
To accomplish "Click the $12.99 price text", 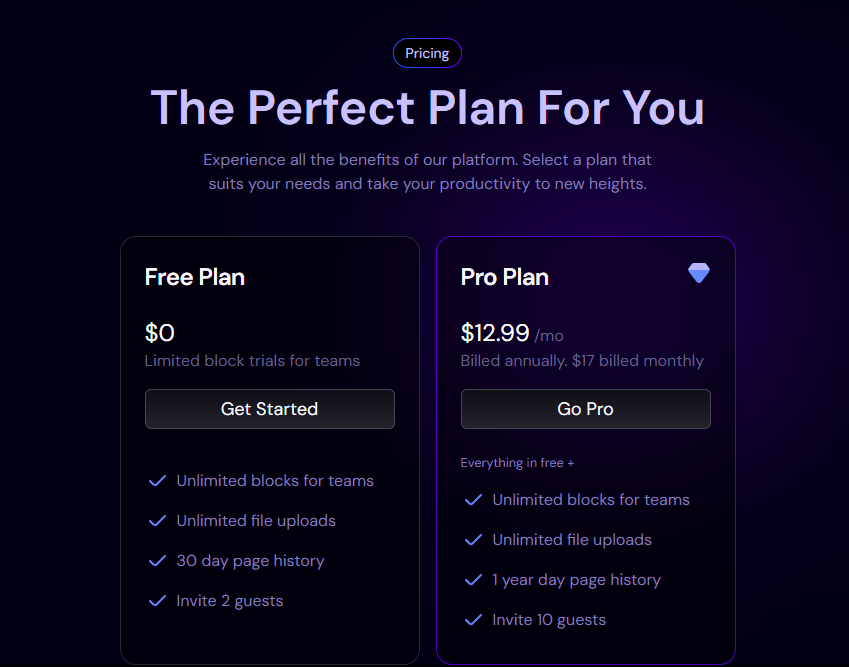I will pos(495,333).
